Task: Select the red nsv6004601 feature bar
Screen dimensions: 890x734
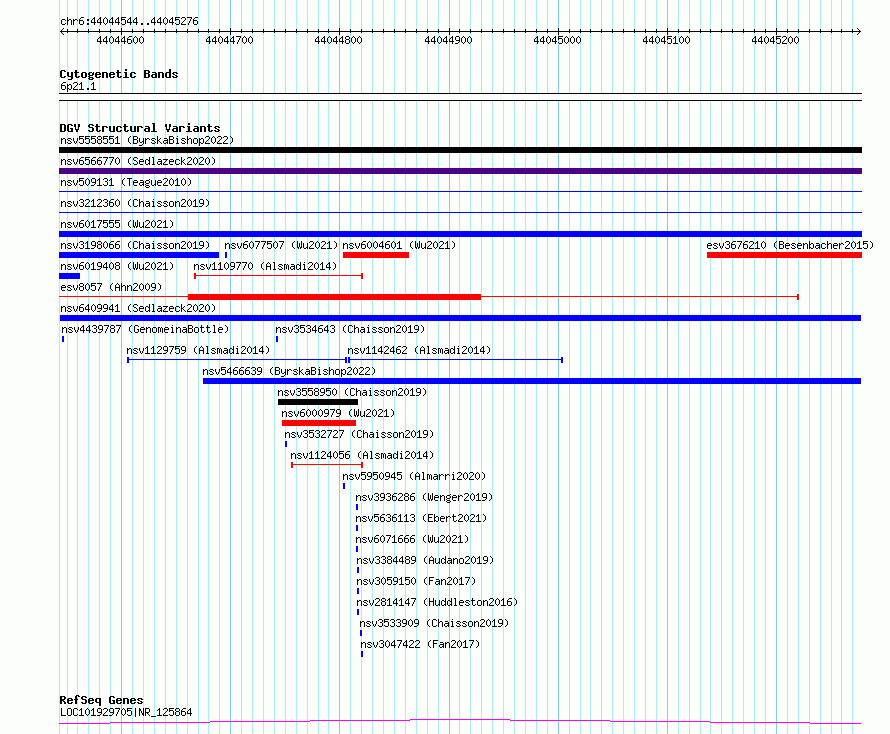Action: click(376, 255)
